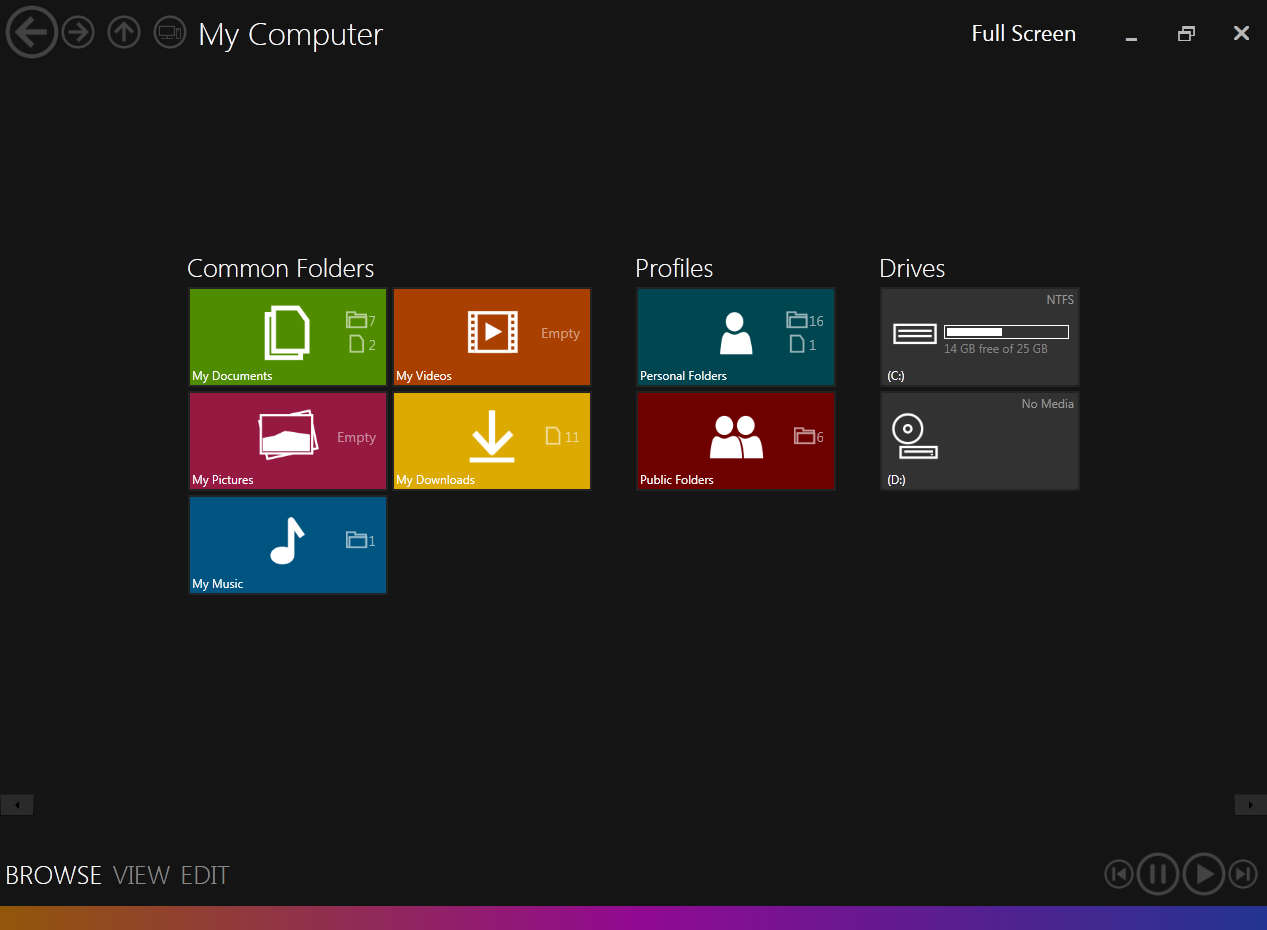
Task: Switch to the VIEW tab
Action: [141, 876]
